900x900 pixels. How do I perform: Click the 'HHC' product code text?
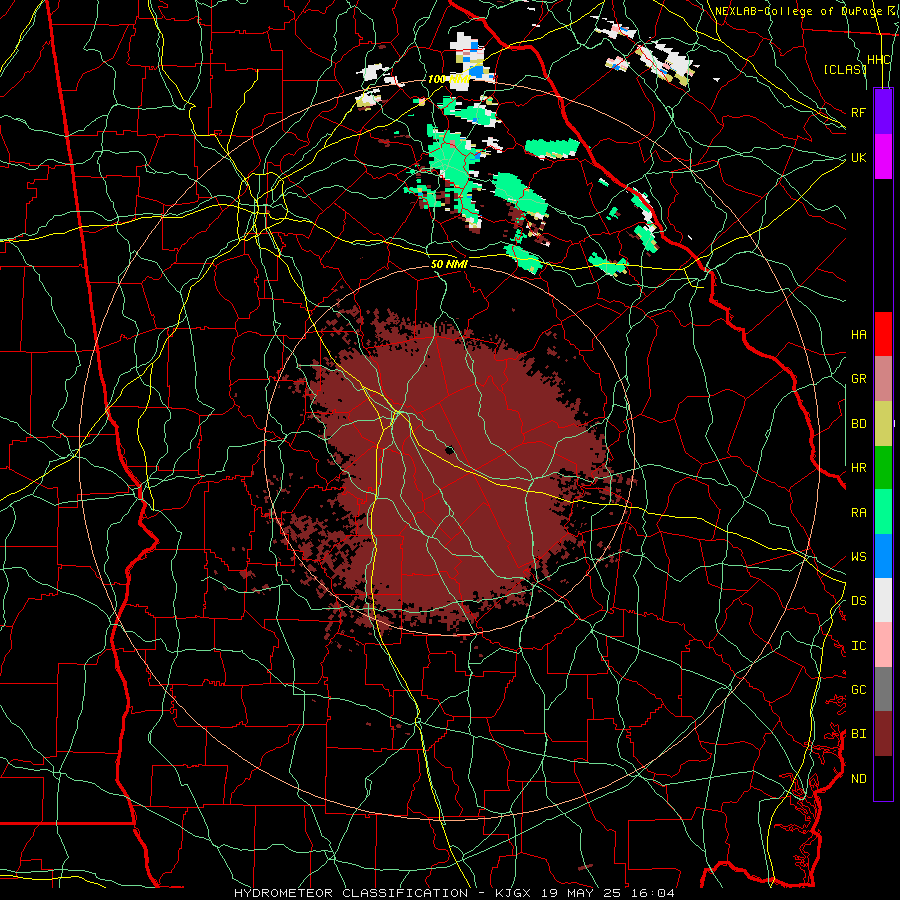point(878,60)
